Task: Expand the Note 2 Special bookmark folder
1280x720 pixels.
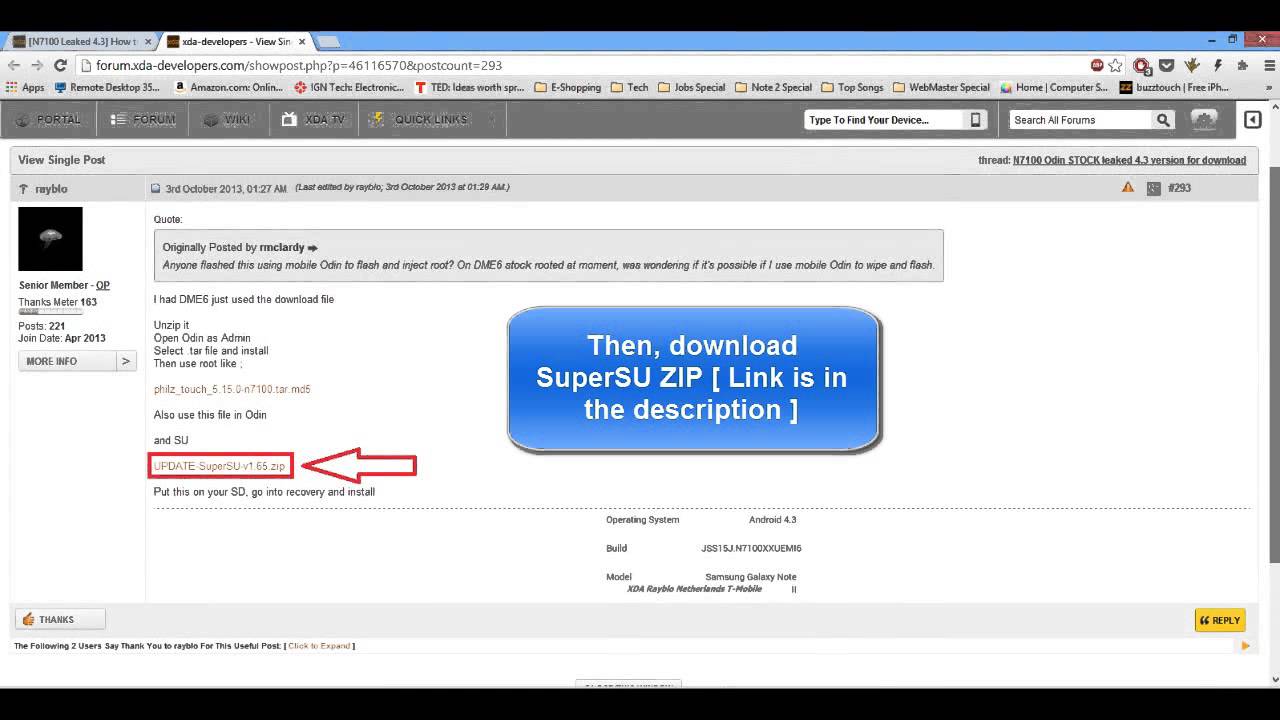Action: click(774, 87)
